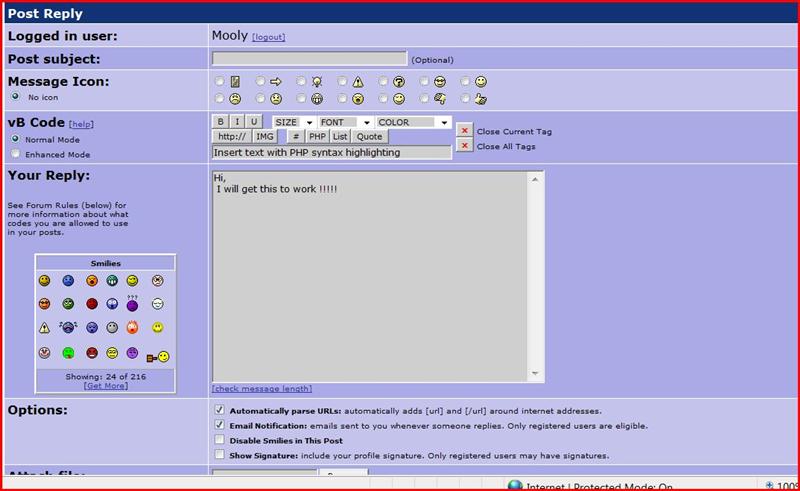Open the vB Code help link
The image size is (800, 491).
pyautogui.click(x=81, y=124)
